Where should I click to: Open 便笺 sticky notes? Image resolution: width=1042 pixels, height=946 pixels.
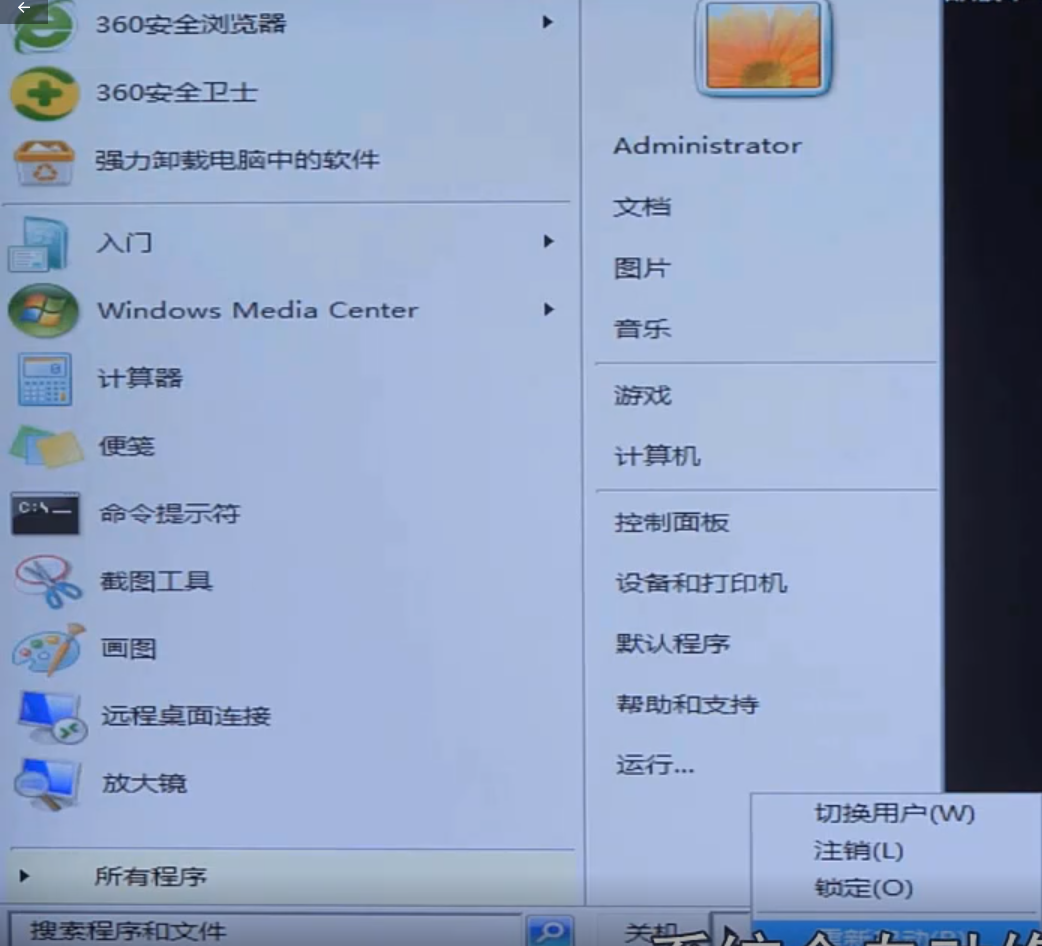click(x=126, y=446)
